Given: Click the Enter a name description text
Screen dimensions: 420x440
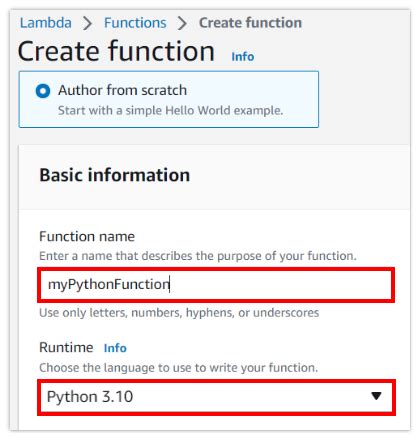Looking at the screenshot, I should (198, 256).
